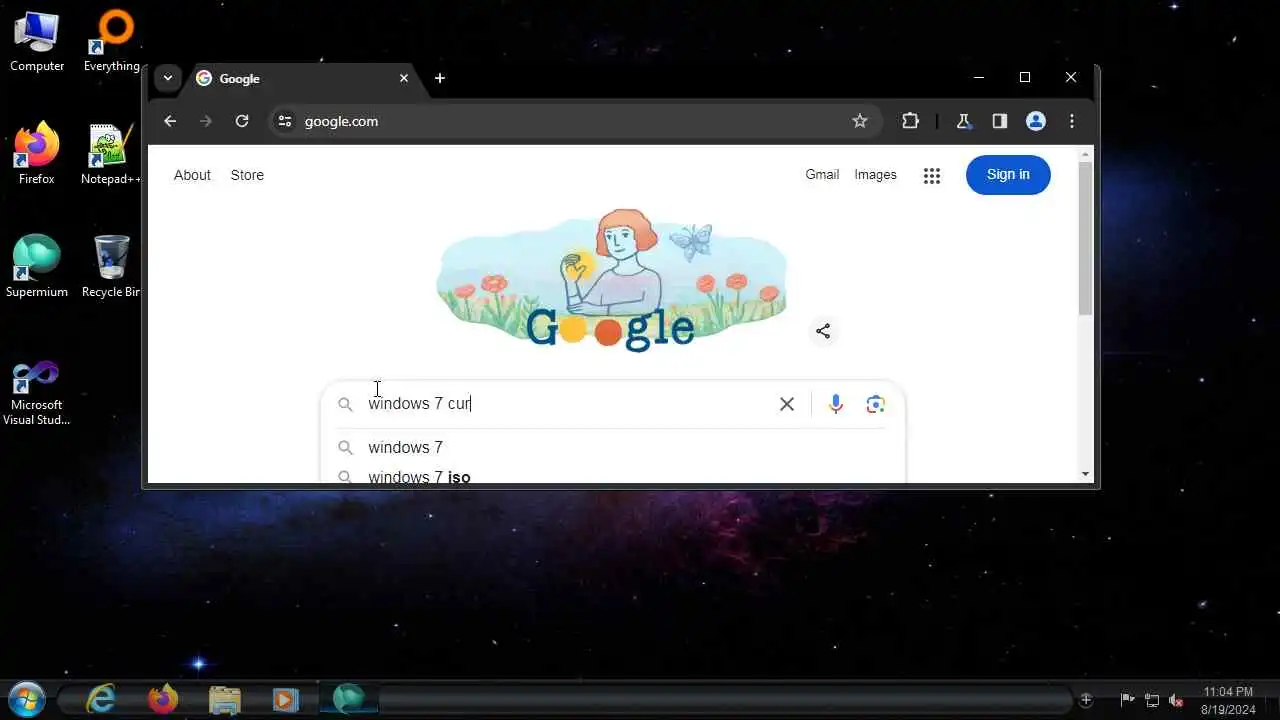The height and width of the screenshot is (720, 1280).
Task: Launch Internet Explorer from taskbar
Action: click(101, 698)
